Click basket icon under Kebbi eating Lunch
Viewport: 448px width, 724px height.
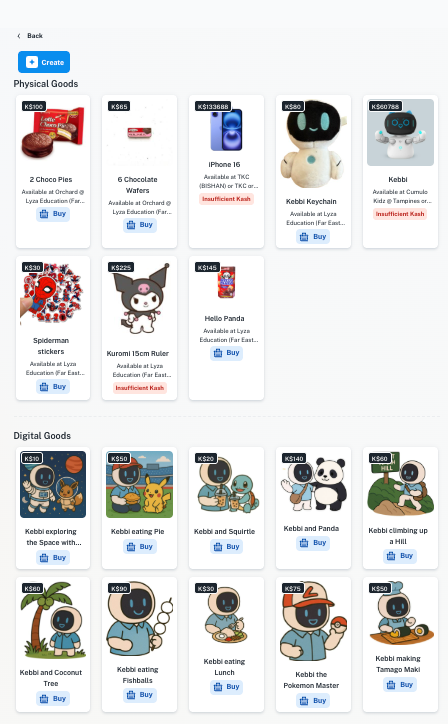(218, 687)
